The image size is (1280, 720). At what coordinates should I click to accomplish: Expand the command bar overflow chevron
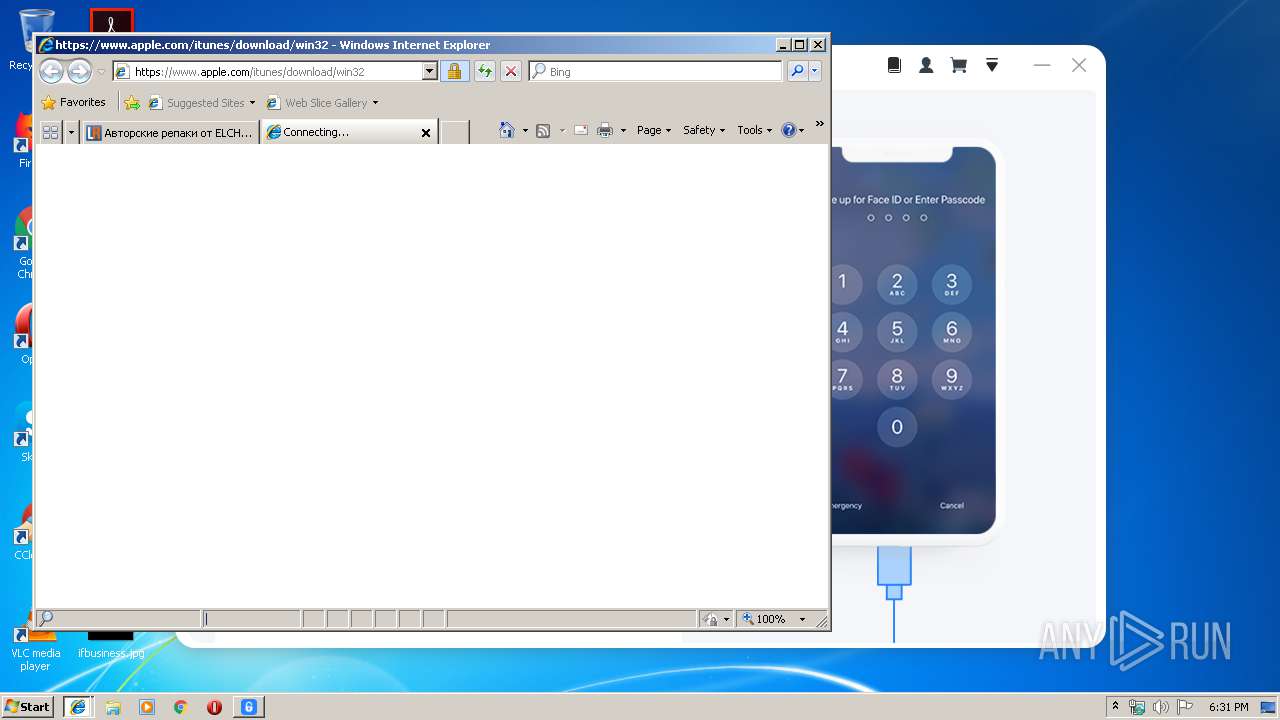pos(820,124)
